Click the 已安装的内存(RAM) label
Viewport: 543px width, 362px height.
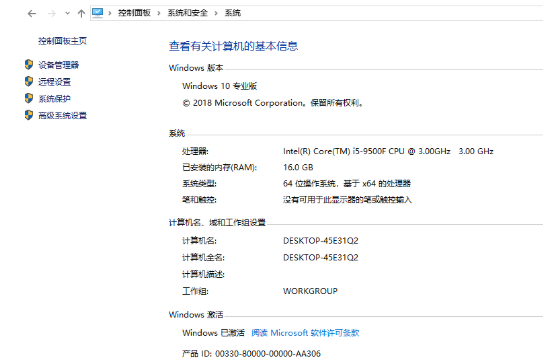pos(220,168)
